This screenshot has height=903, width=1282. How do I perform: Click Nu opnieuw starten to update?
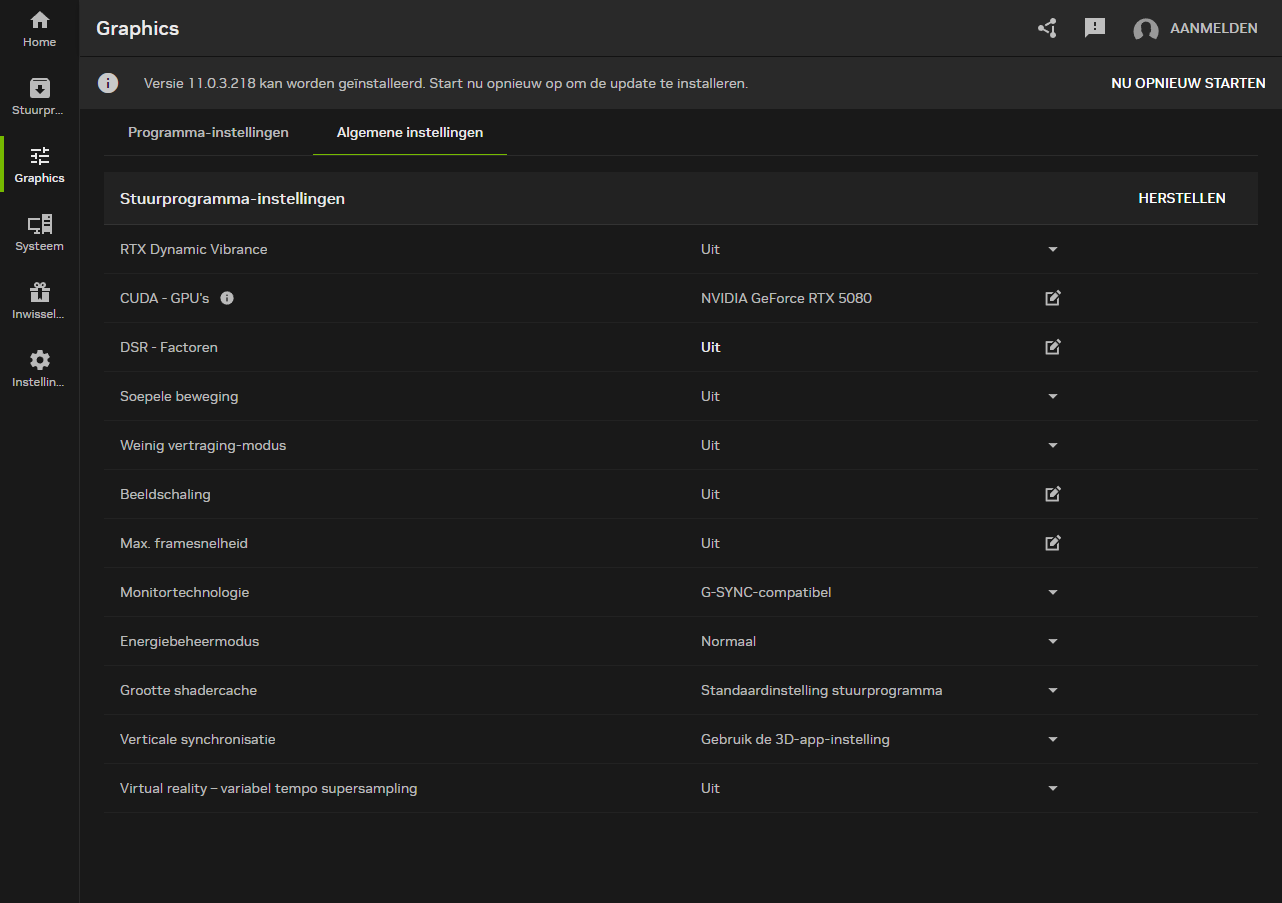(1188, 83)
